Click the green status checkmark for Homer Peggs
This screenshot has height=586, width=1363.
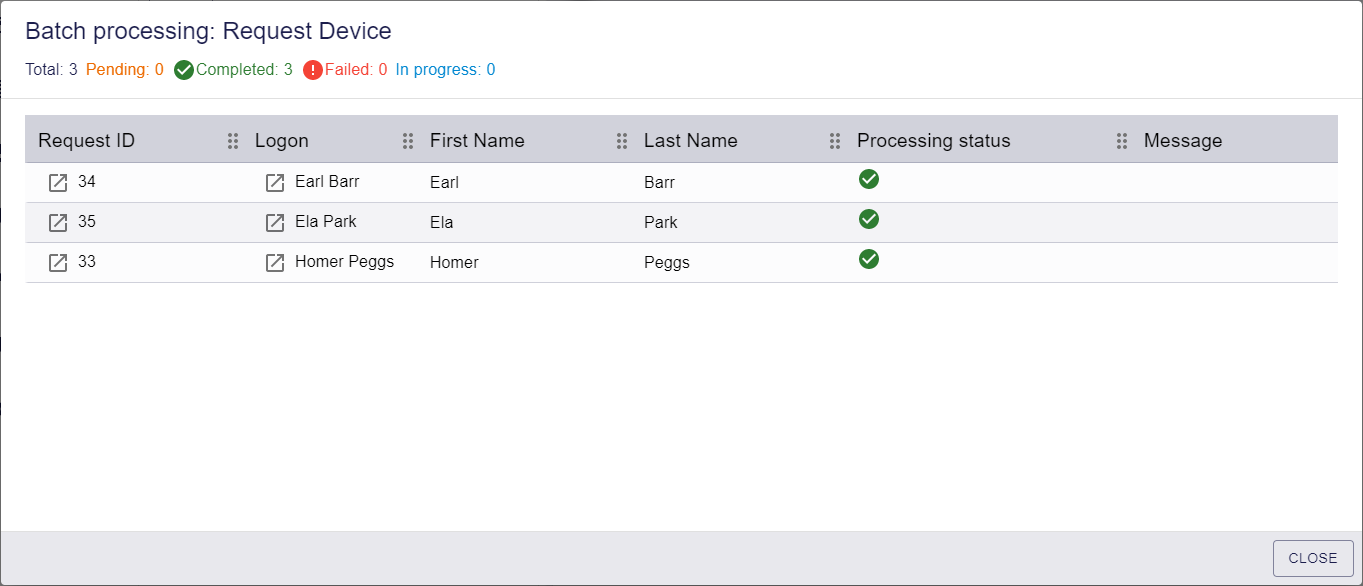[x=869, y=259]
